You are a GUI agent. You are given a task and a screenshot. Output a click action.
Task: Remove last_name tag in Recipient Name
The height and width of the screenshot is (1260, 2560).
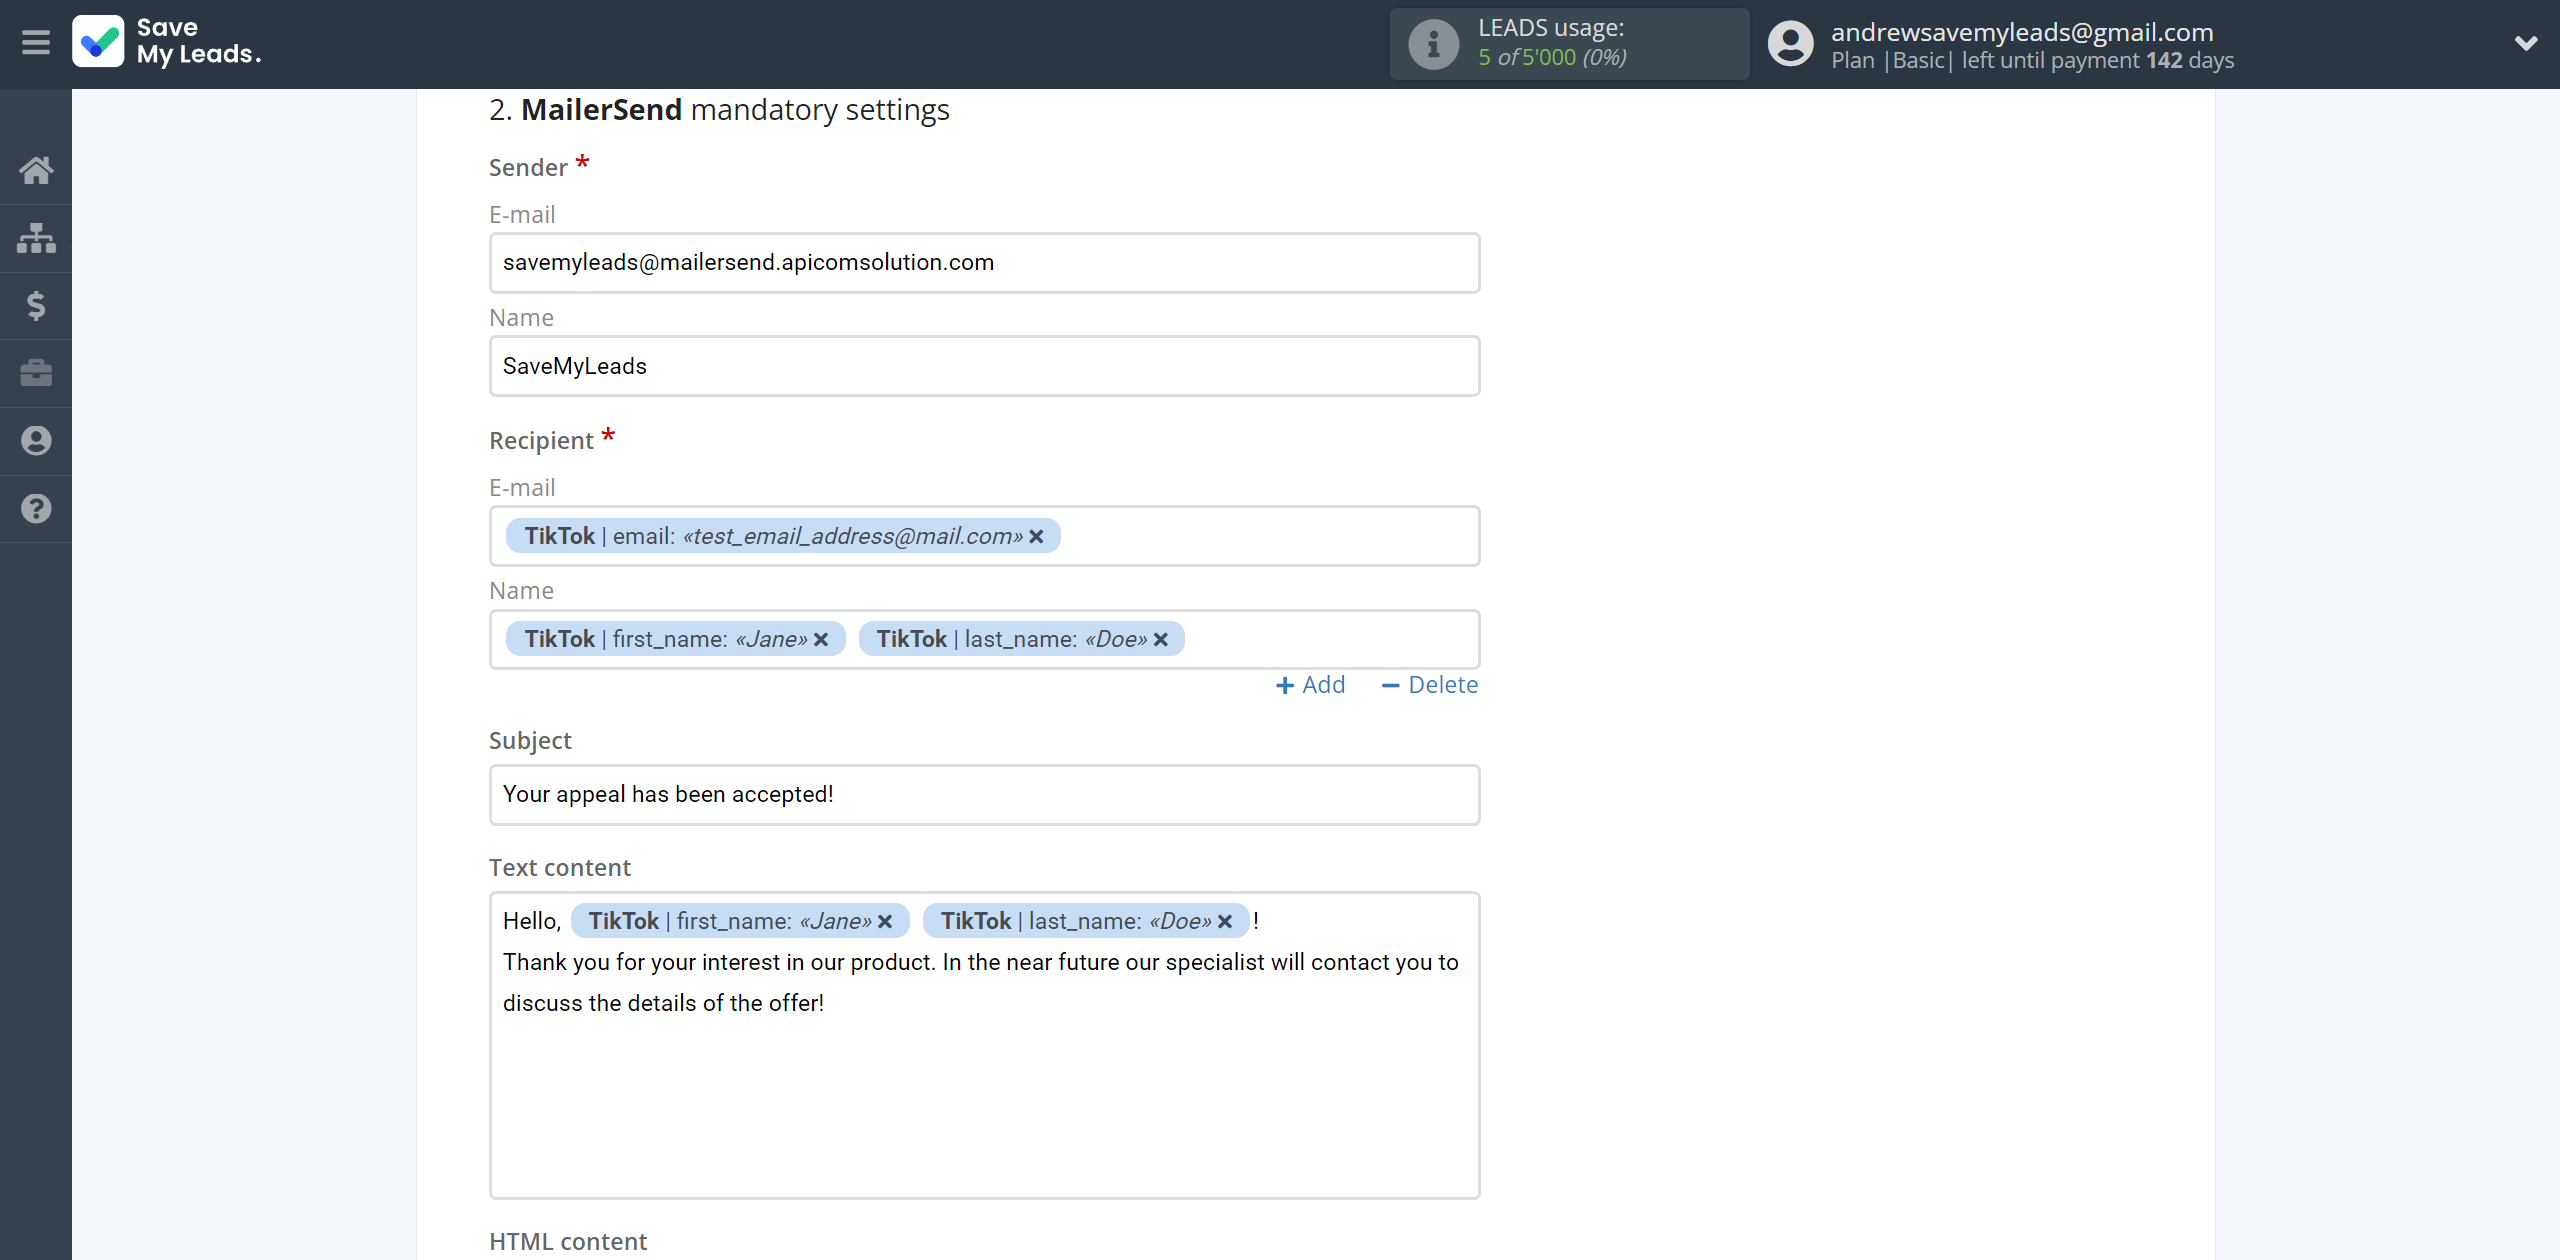pyautogui.click(x=1161, y=640)
